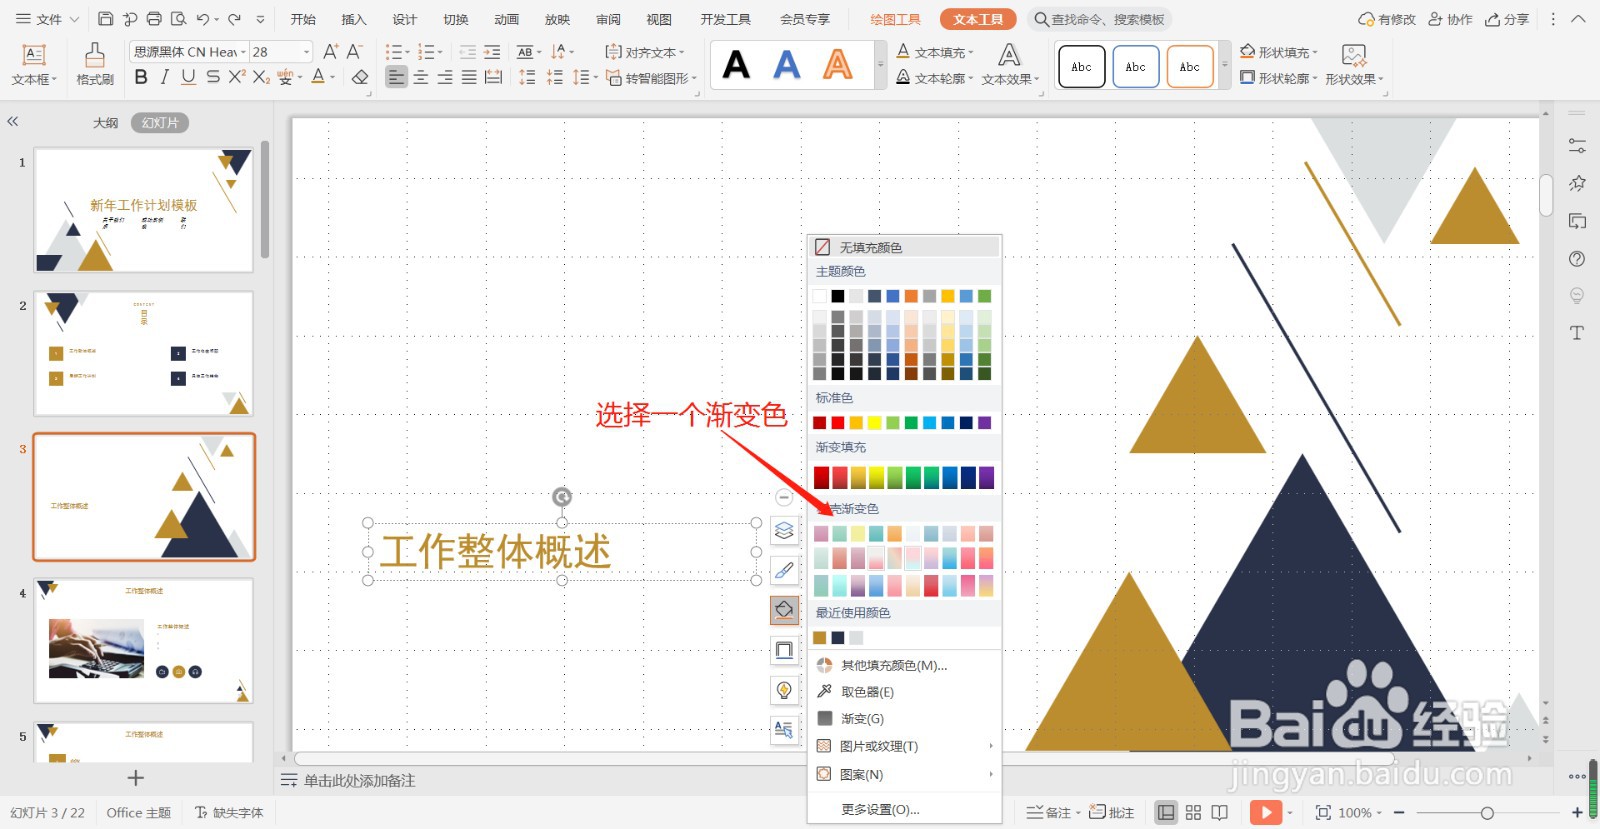Redo the last undone action
The height and width of the screenshot is (829, 1600).
point(235,19)
